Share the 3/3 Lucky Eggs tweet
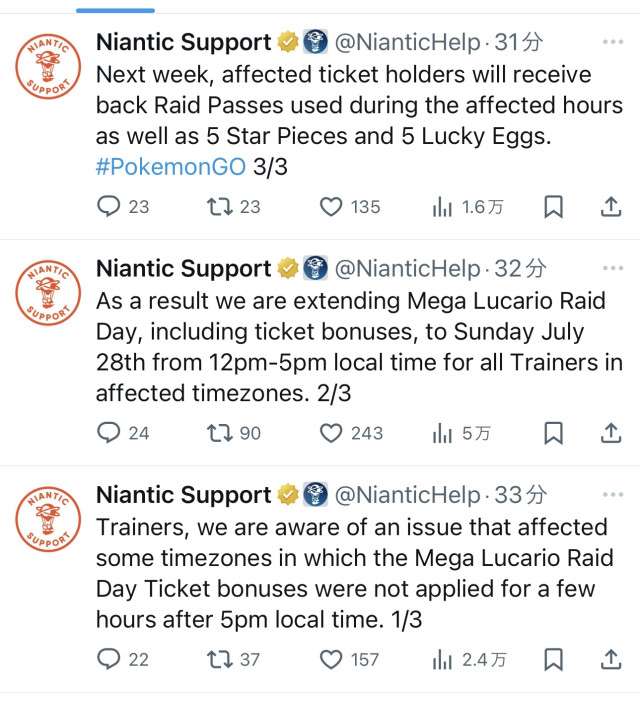Image resolution: width=640 pixels, height=703 pixels. coord(610,207)
